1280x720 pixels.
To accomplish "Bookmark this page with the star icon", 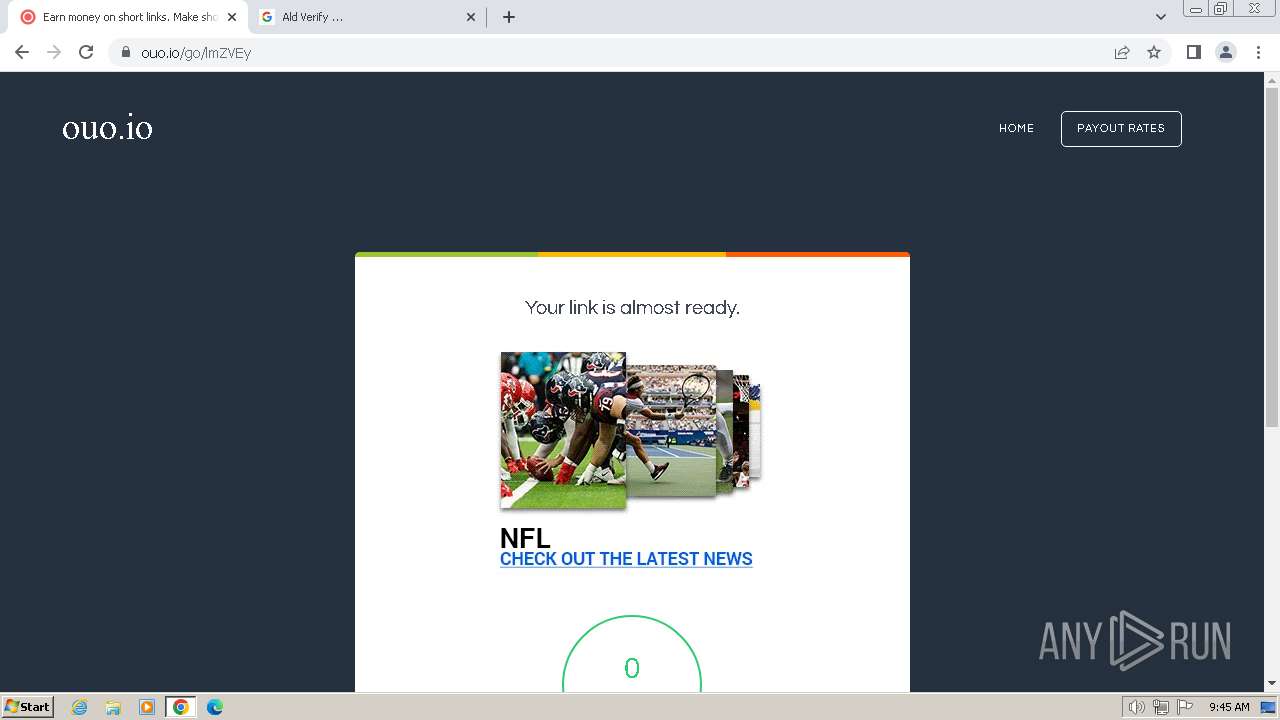I will [x=1154, y=52].
